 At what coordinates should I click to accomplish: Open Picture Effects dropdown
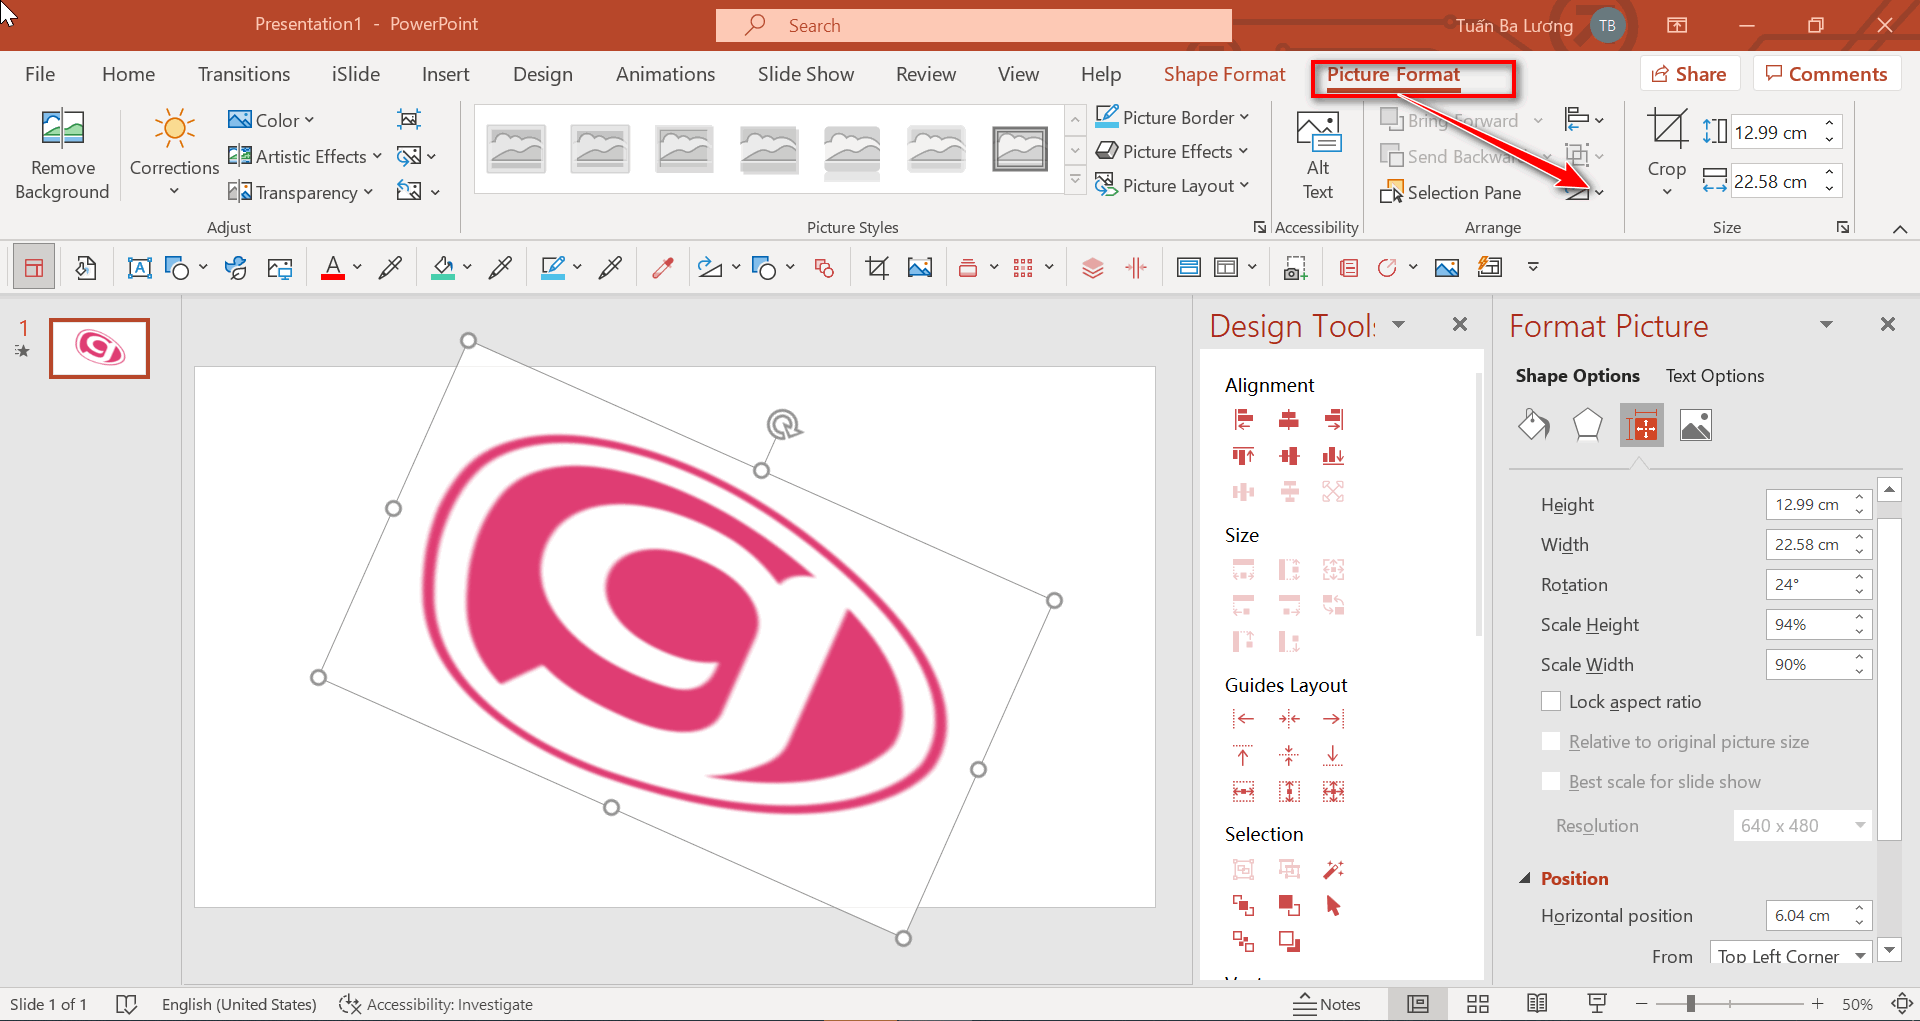pos(1172,151)
